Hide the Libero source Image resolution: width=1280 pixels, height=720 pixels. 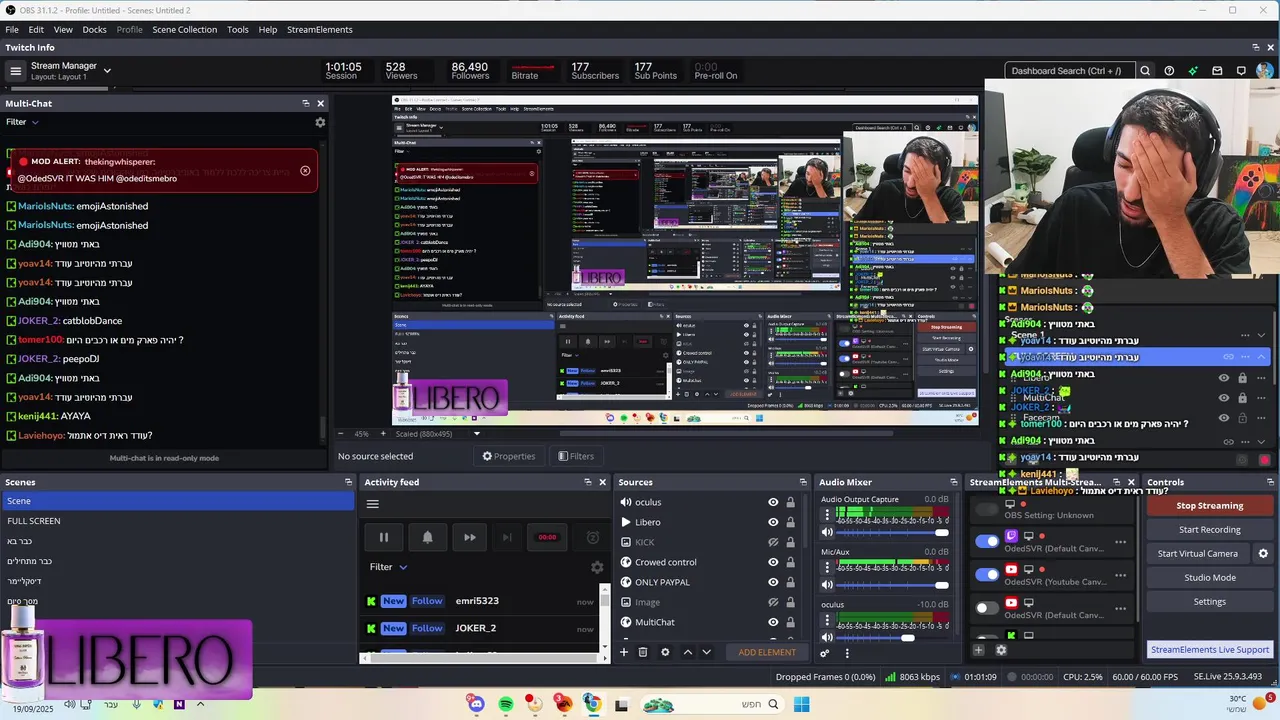click(x=773, y=522)
